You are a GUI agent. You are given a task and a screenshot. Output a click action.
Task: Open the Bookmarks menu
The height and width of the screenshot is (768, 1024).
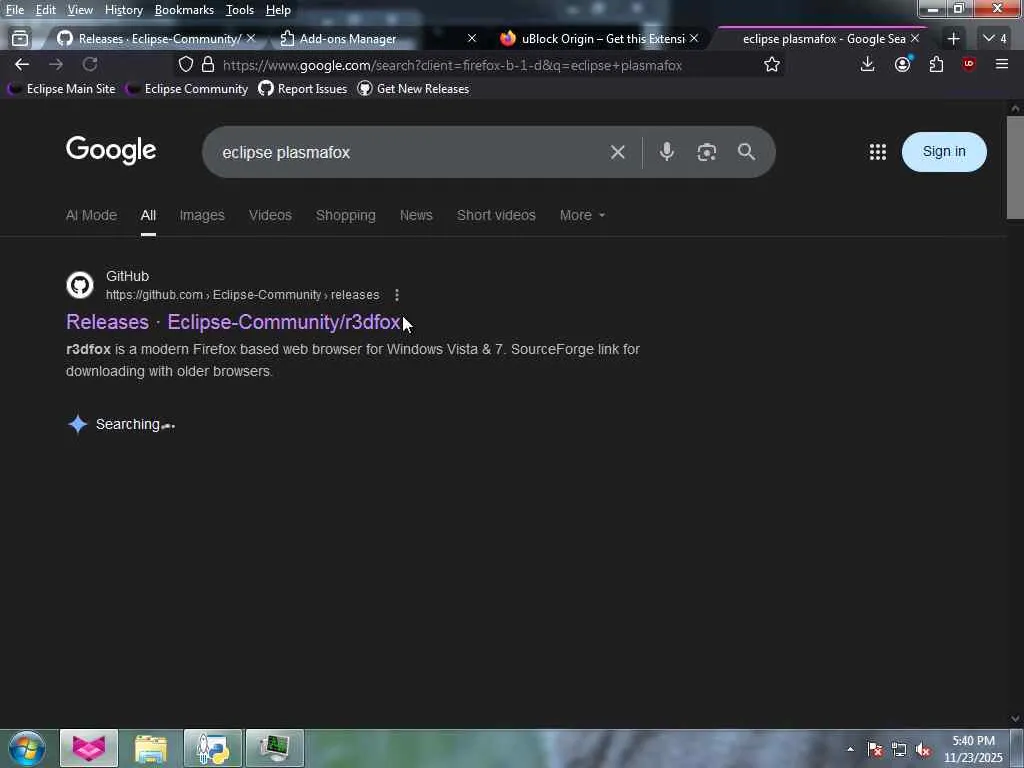pyautogui.click(x=184, y=10)
